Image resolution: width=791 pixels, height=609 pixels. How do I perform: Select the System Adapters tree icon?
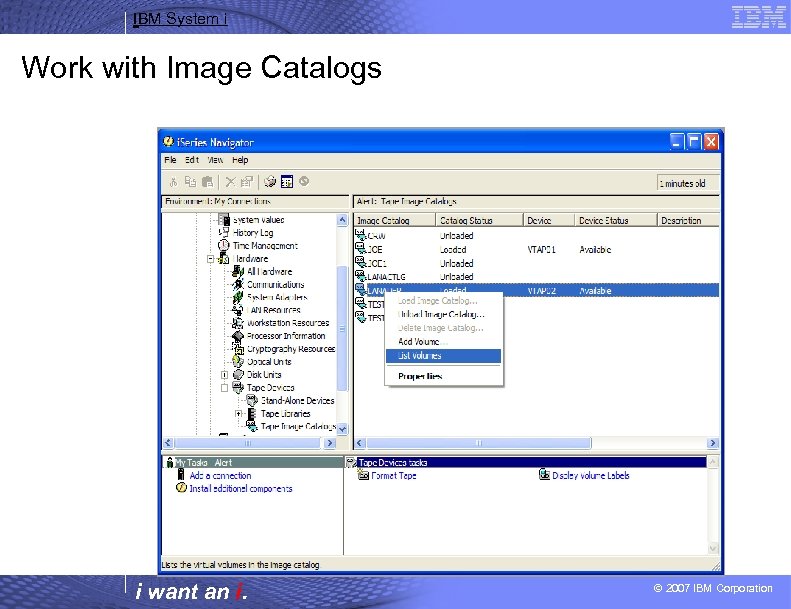pos(238,297)
